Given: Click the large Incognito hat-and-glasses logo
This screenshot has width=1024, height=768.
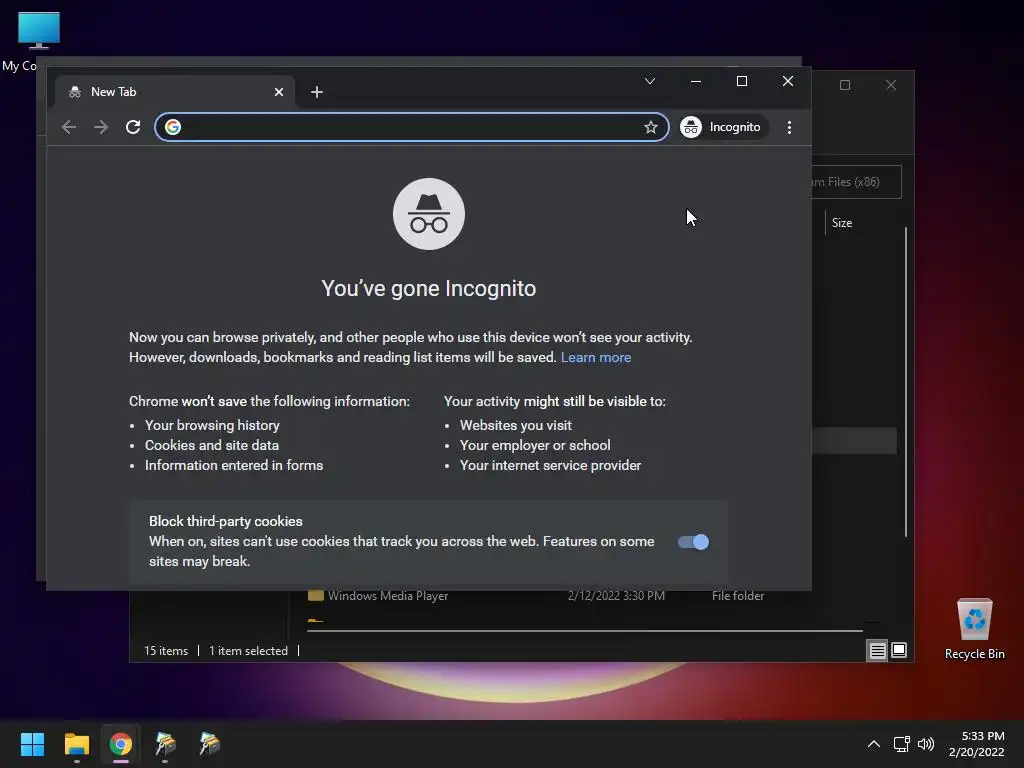Looking at the screenshot, I should (x=428, y=214).
